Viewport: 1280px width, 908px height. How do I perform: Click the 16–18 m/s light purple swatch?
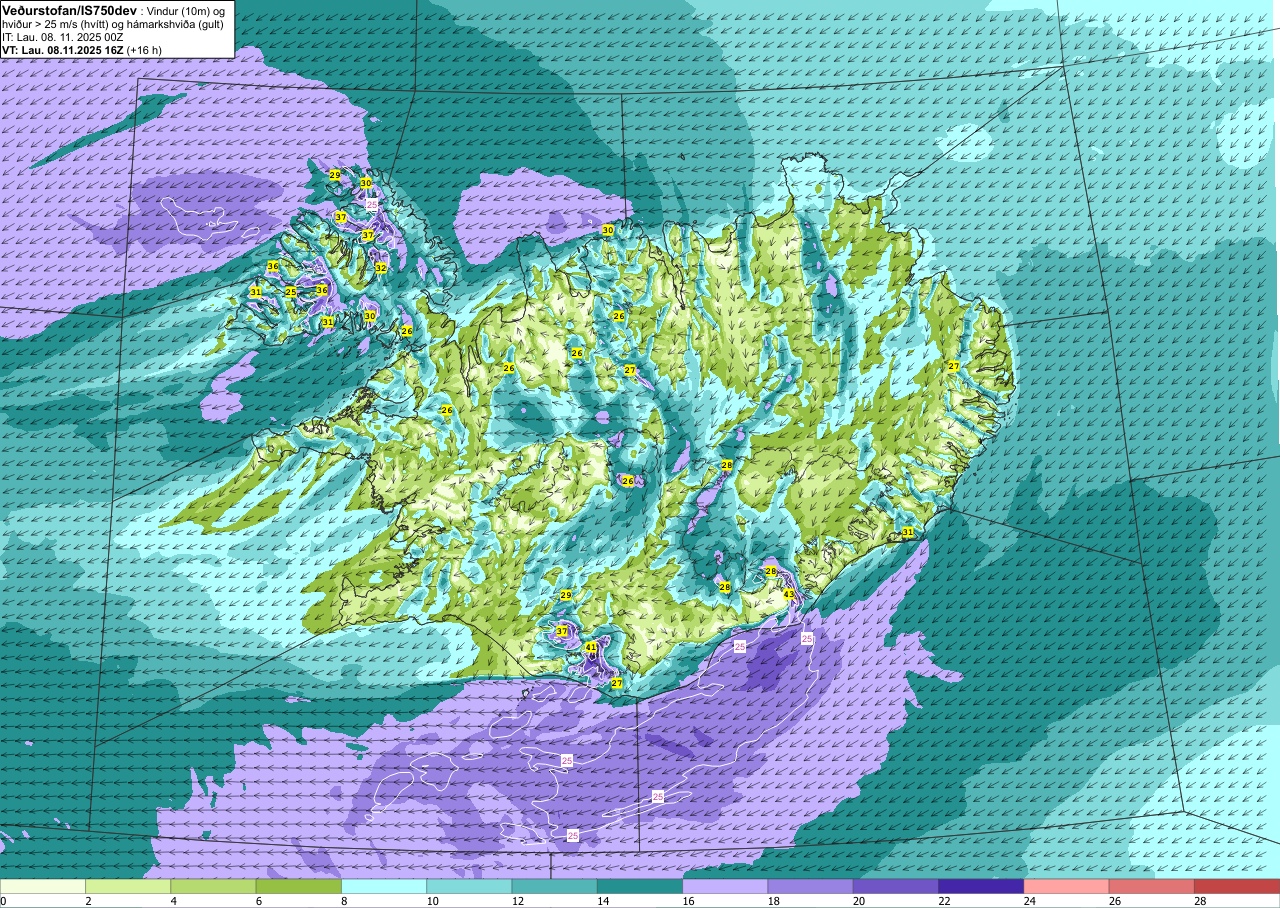tap(725, 886)
